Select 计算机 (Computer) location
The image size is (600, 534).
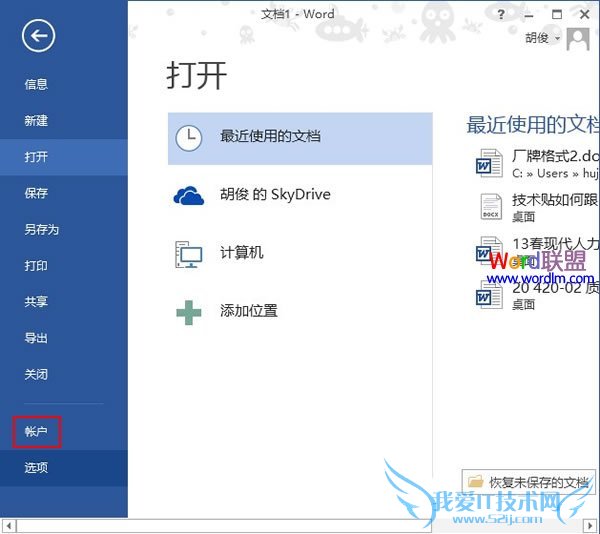point(300,254)
